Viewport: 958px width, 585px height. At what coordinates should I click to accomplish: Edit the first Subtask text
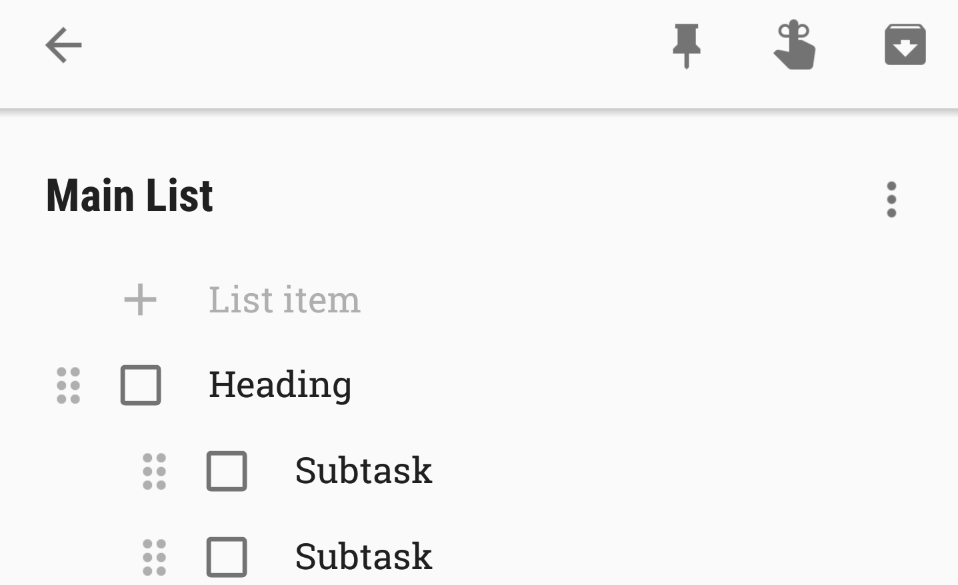click(364, 471)
